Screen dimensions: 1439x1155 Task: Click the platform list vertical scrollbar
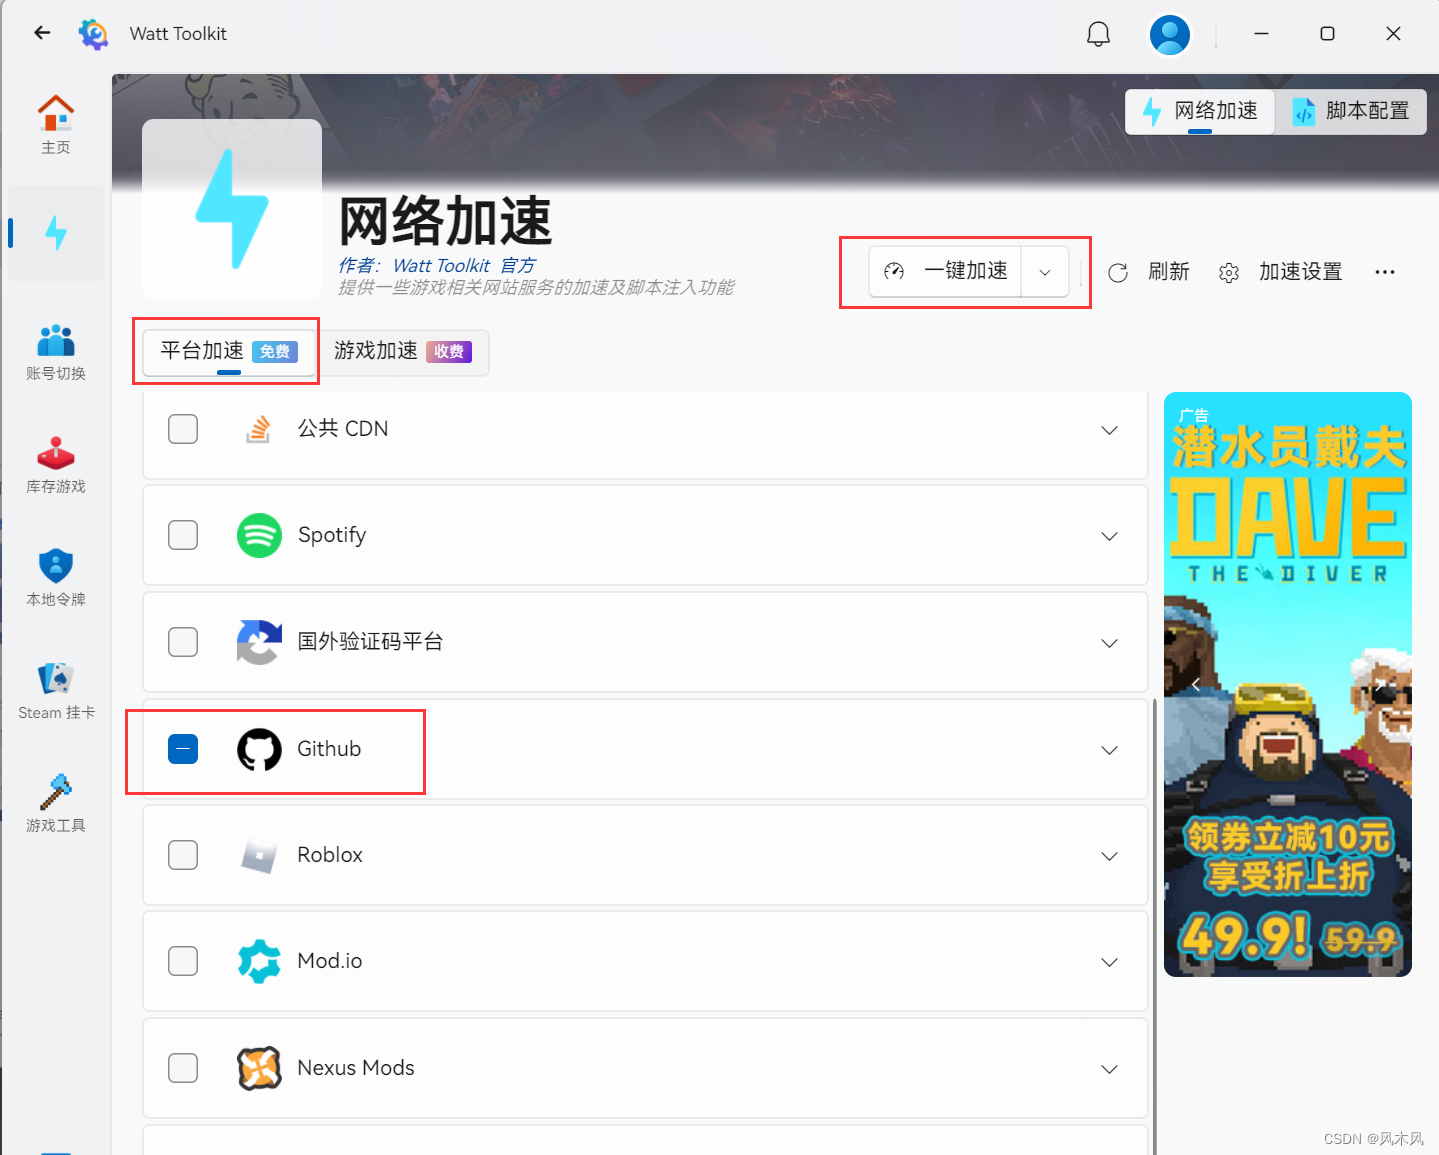pos(1155,925)
